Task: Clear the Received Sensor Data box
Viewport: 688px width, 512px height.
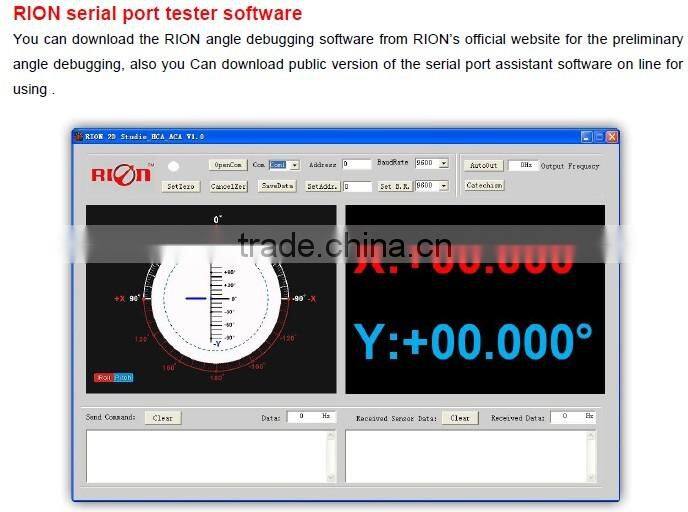Action: [460, 418]
